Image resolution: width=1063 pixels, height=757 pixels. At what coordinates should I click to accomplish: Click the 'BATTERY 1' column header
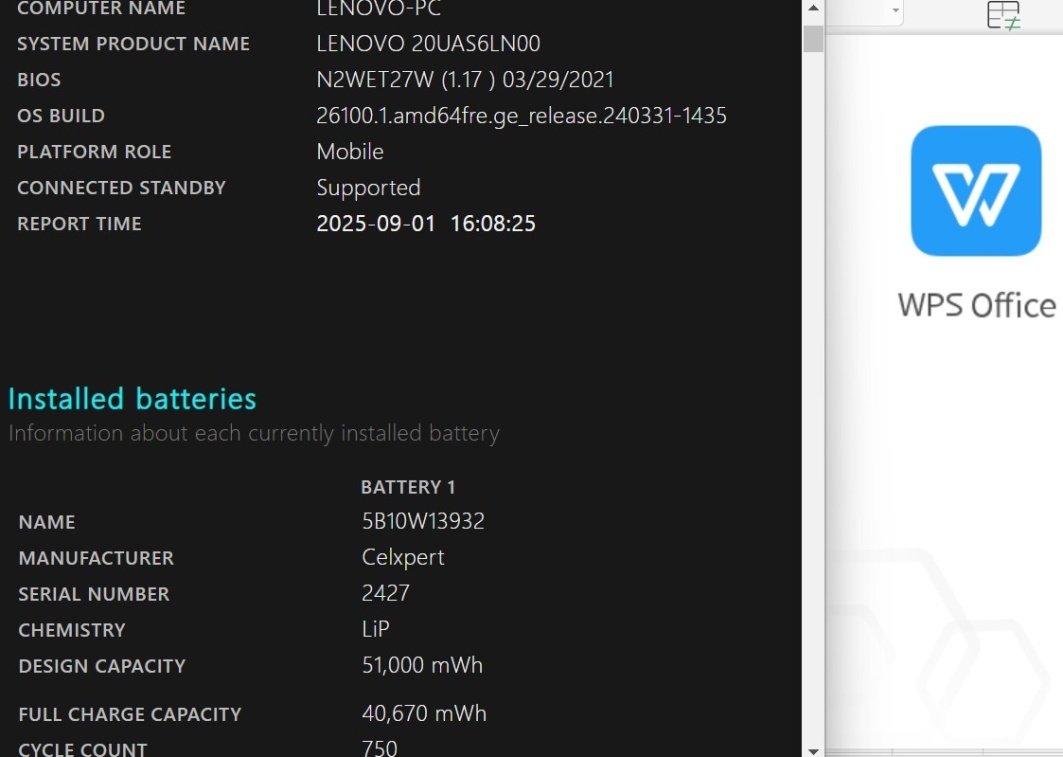click(x=408, y=487)
